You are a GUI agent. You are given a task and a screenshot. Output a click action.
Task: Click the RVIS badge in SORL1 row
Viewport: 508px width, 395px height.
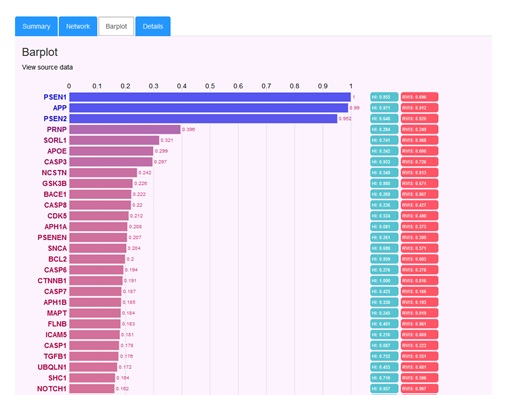[x=419, y=140]
